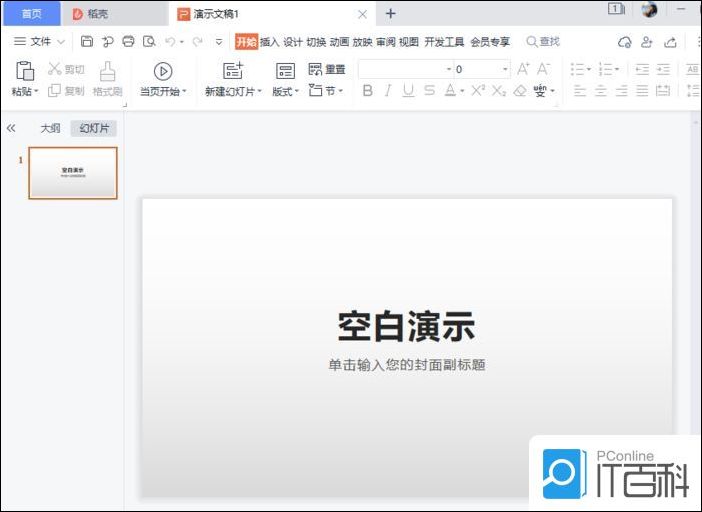Click the Copy button
702x512 pixels.
(x=66, y=91)
